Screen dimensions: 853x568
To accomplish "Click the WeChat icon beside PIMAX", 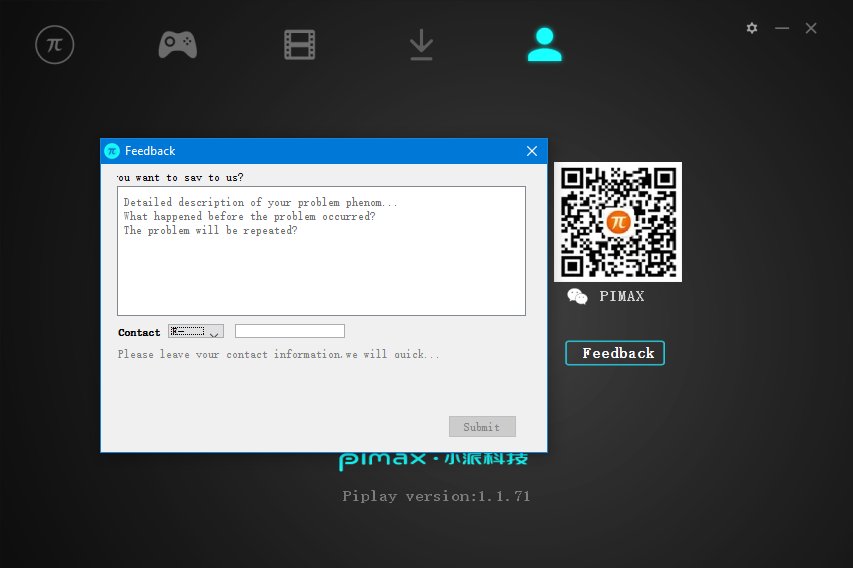I will coord(577,296).
